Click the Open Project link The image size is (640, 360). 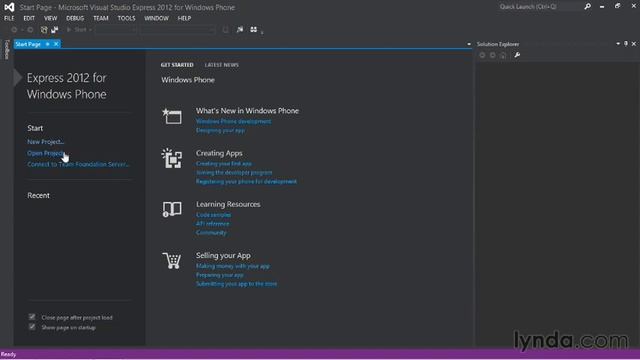click(46, 153)
